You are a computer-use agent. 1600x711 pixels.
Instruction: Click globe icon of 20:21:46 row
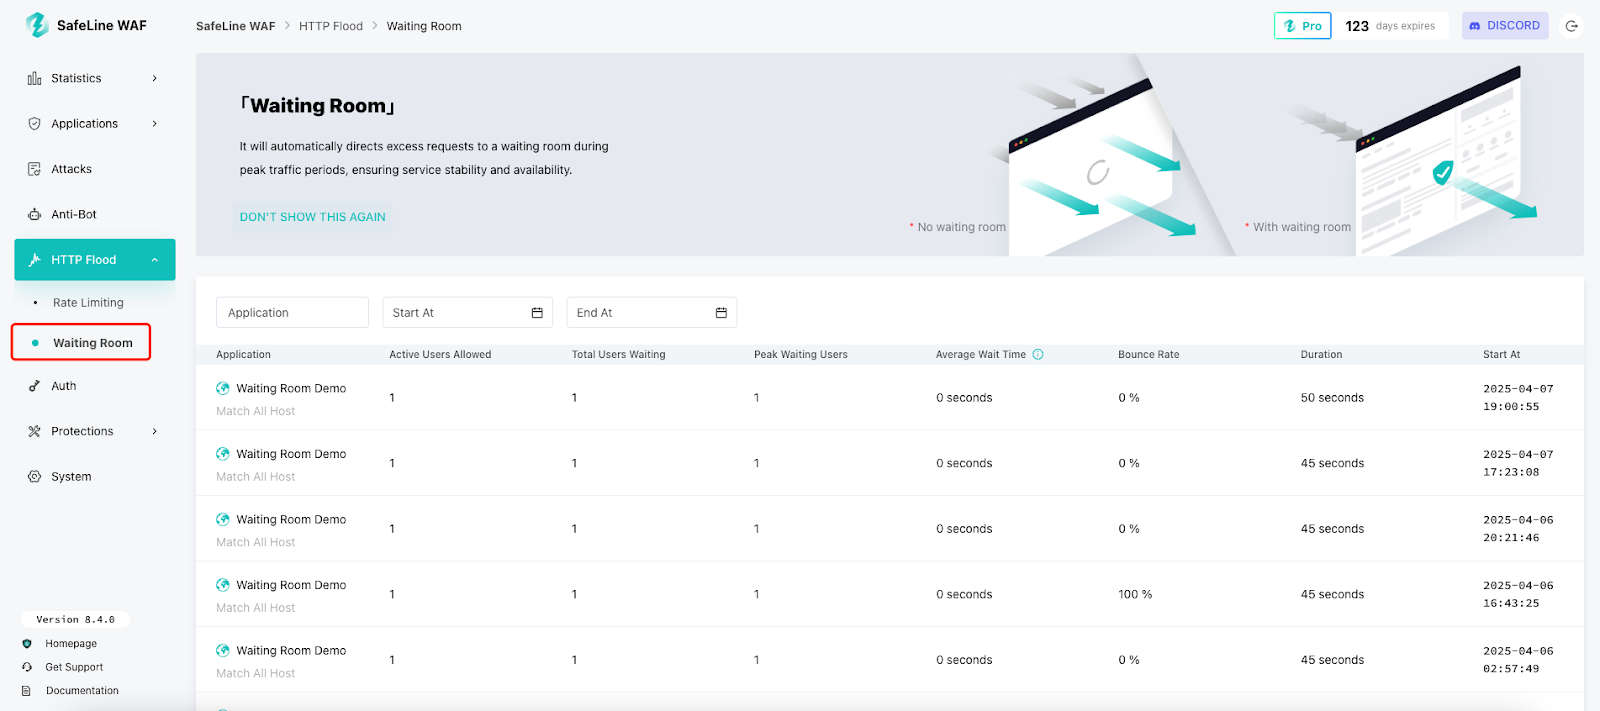[223, 519]
